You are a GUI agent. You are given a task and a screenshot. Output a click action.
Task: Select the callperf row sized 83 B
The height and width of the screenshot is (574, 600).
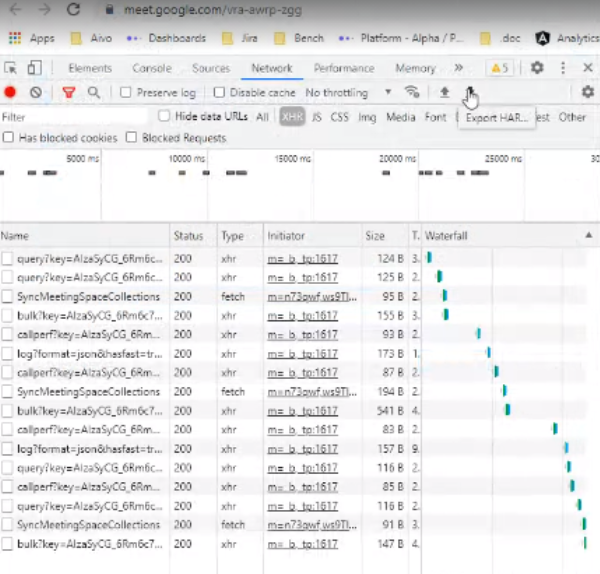tap(293, 430)
